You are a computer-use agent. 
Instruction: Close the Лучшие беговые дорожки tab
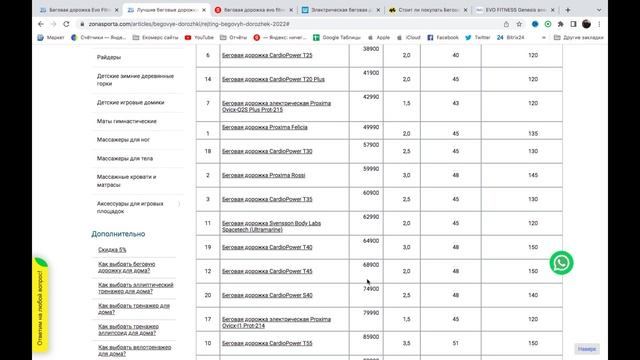point(204,10)
